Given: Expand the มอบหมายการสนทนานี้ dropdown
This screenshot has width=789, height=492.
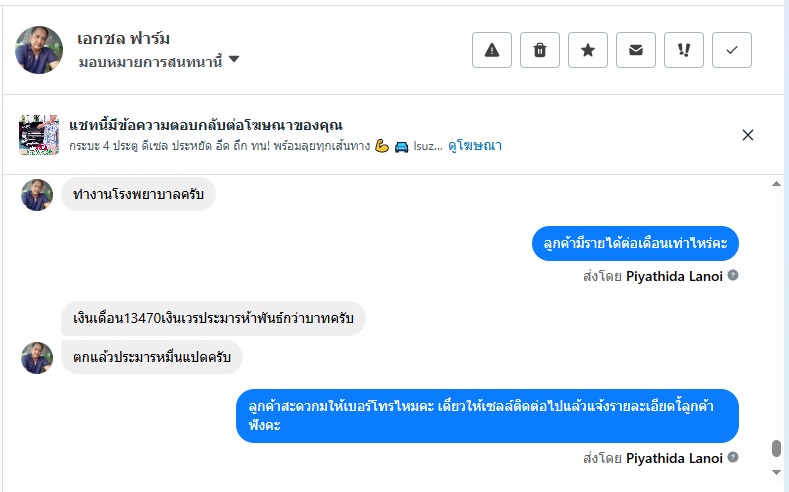Looking at the screenshot, I should [234, 60].
